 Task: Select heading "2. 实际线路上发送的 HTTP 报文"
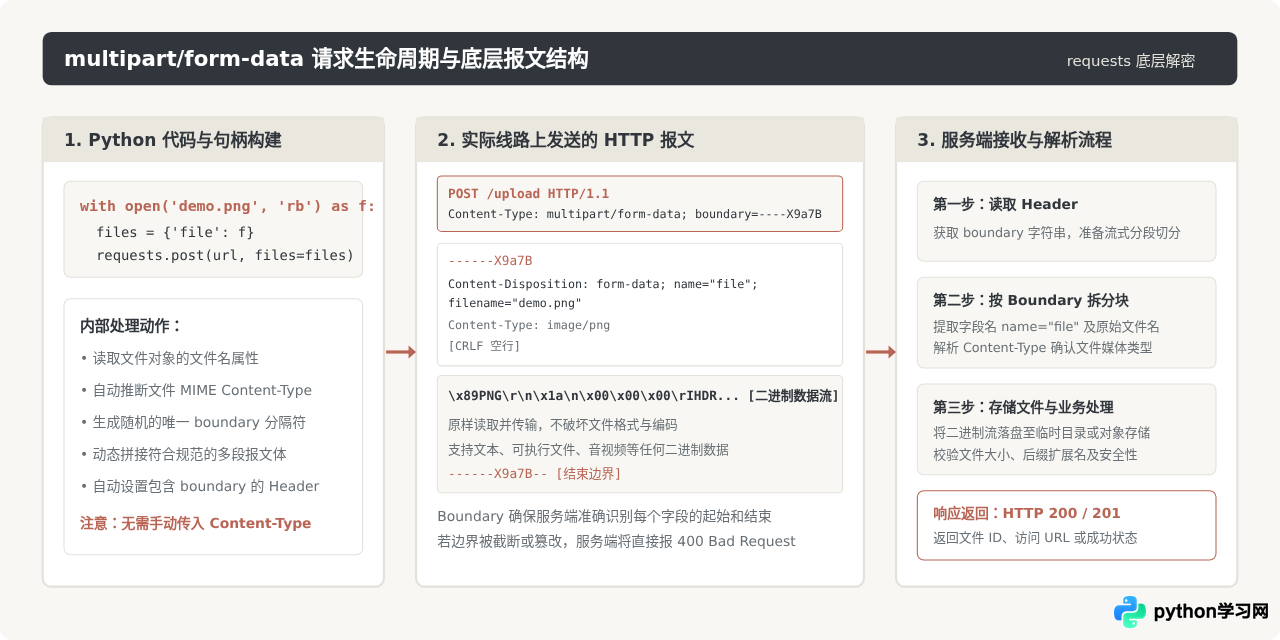(565, 140)
